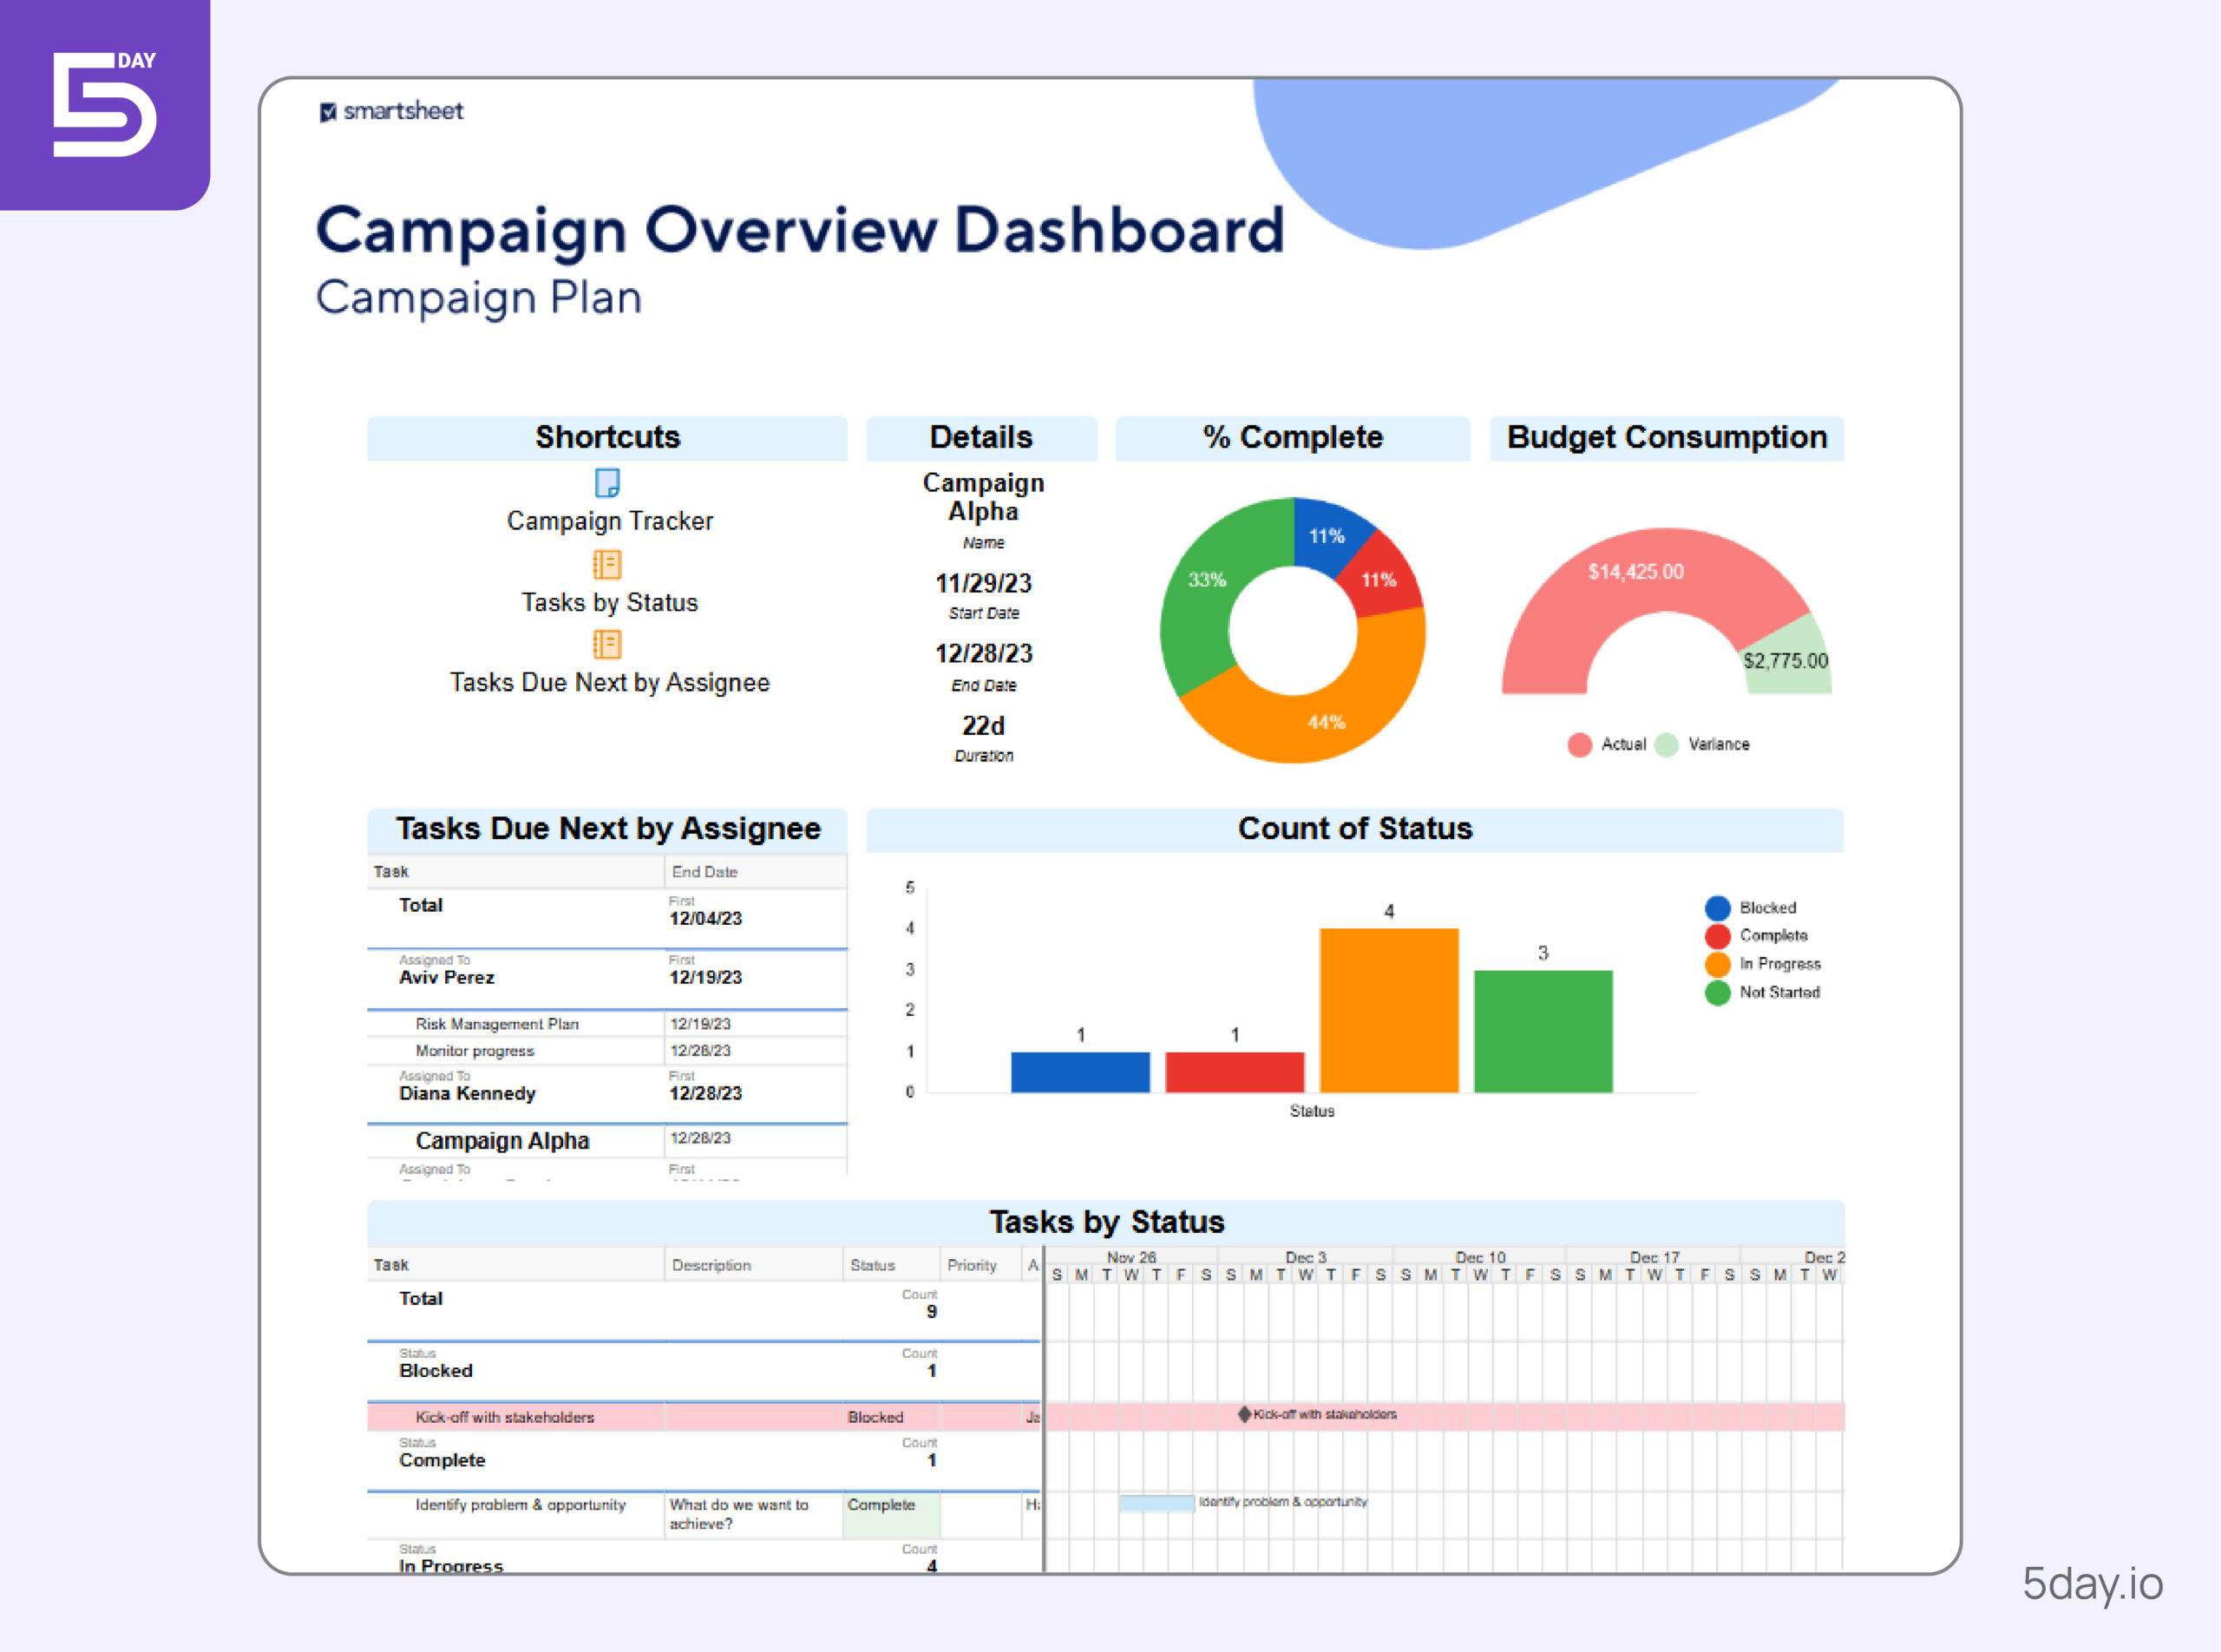Click the Total row in Tasks Due Next
This screenshot has width=2221, height=1652.
[x=607, y=918]
